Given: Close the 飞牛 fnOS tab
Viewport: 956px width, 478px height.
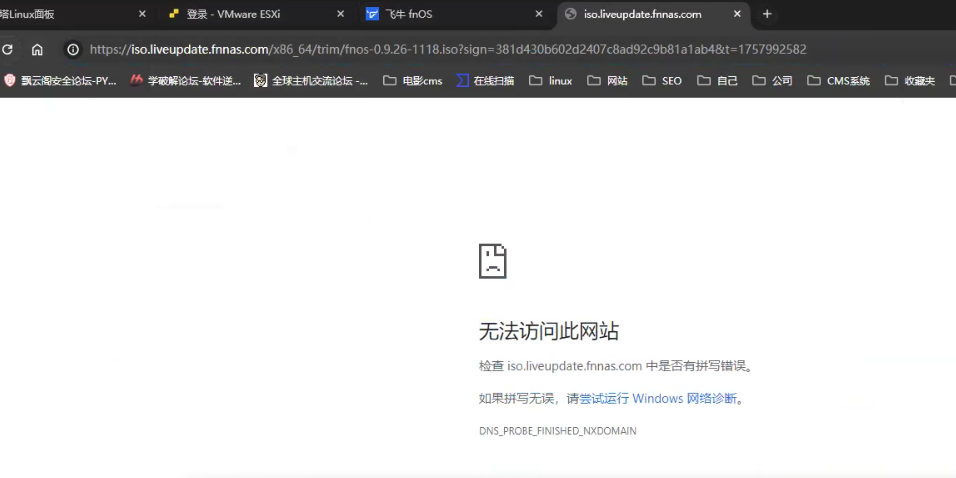Looking at the screenshot, I should [x=538, y=14].
